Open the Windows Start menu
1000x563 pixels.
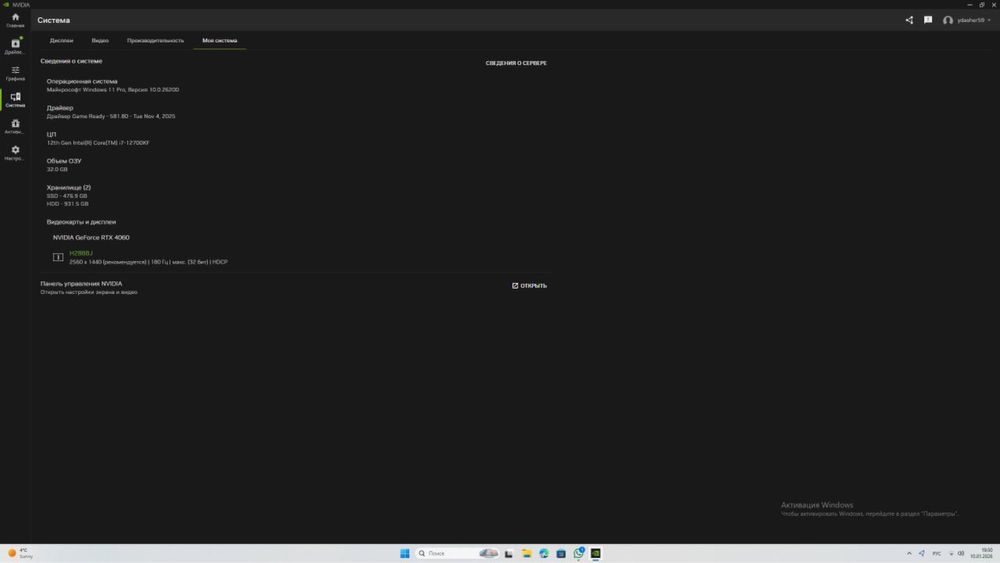click(404, 553)
